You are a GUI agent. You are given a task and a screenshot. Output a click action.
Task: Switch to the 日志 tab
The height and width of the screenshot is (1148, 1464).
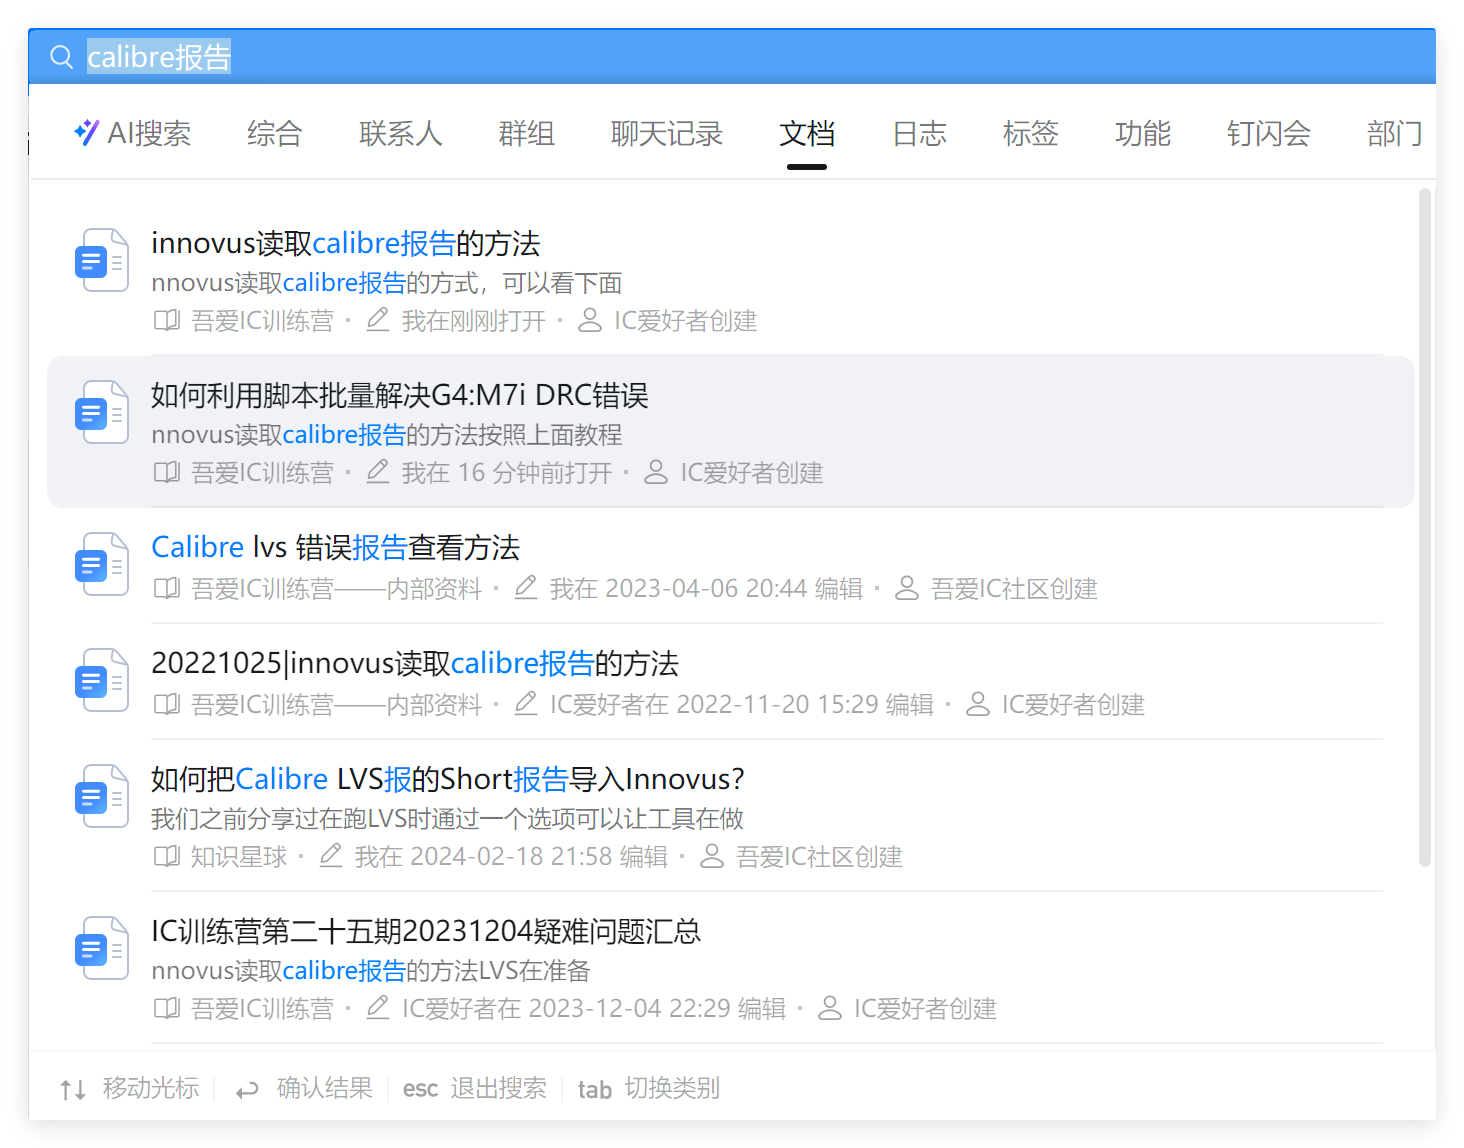coord(919,133)
